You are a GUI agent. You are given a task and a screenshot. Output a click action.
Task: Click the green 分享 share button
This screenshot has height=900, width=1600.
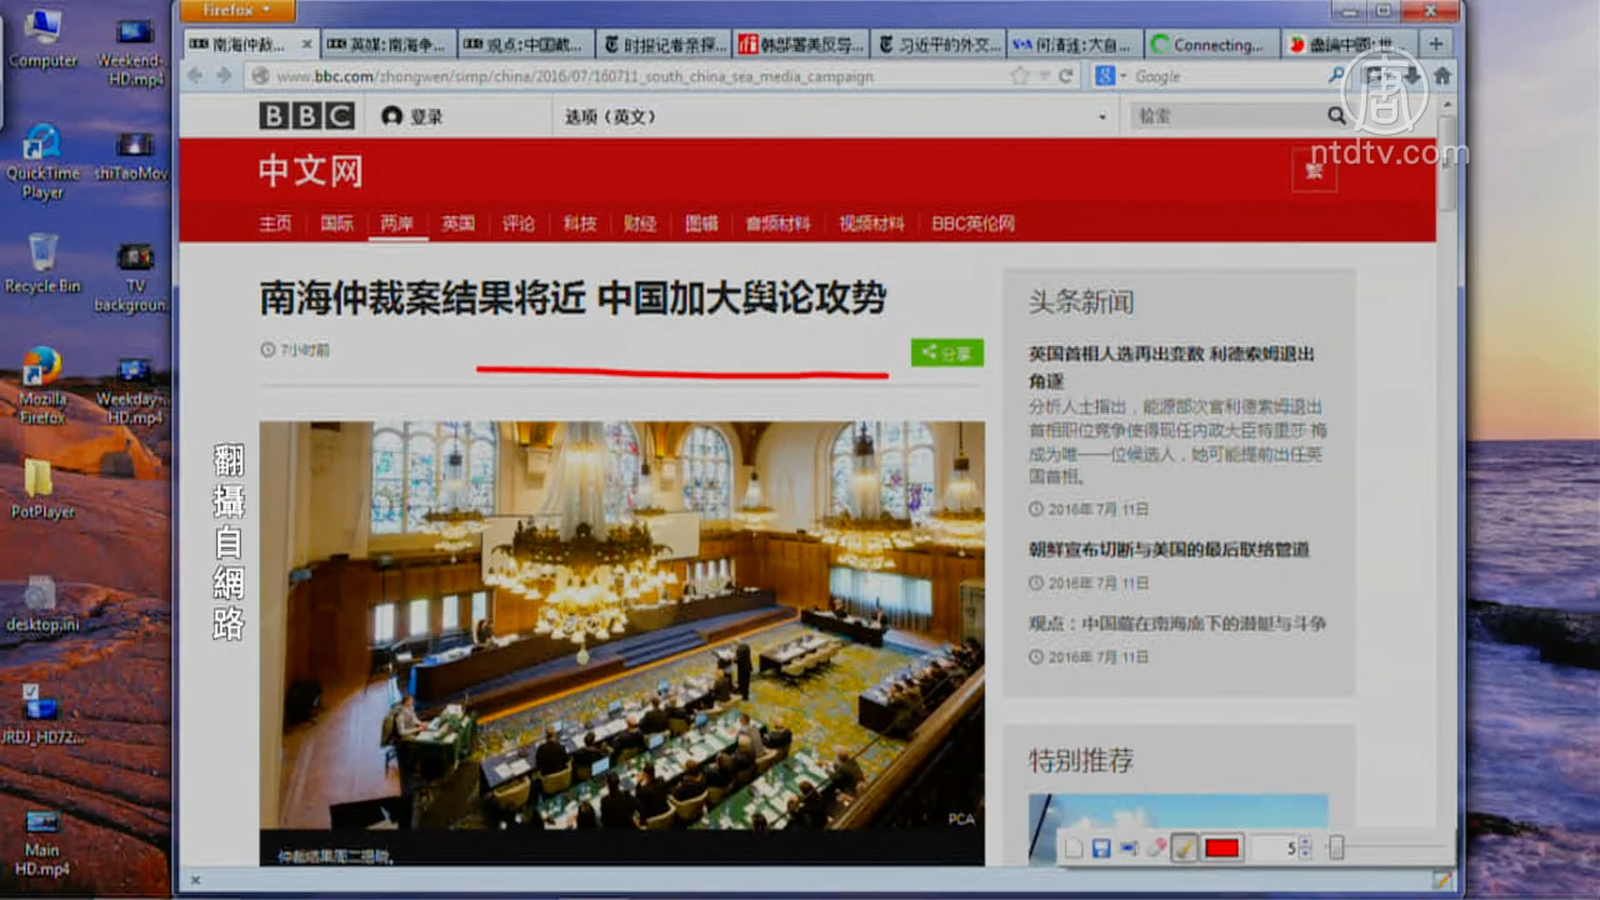[x=946, y=352]
